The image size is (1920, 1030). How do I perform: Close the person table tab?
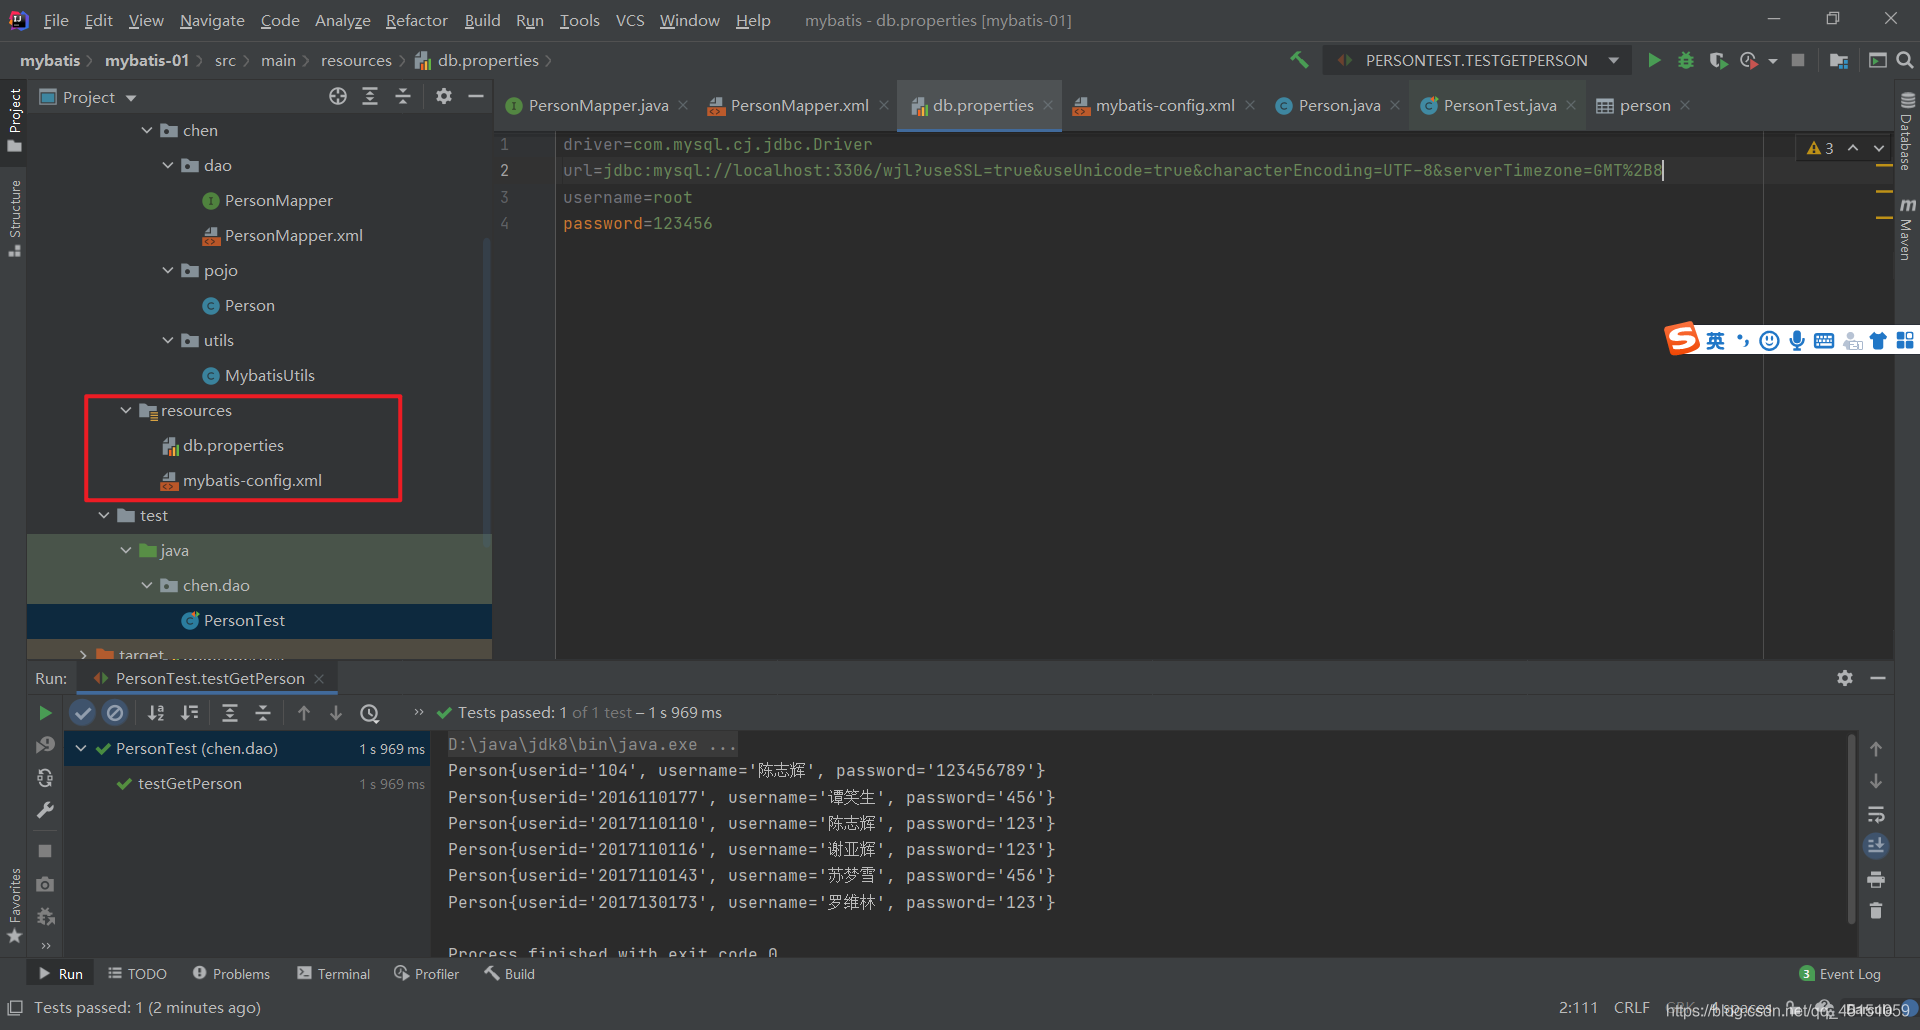[1685, 106]
